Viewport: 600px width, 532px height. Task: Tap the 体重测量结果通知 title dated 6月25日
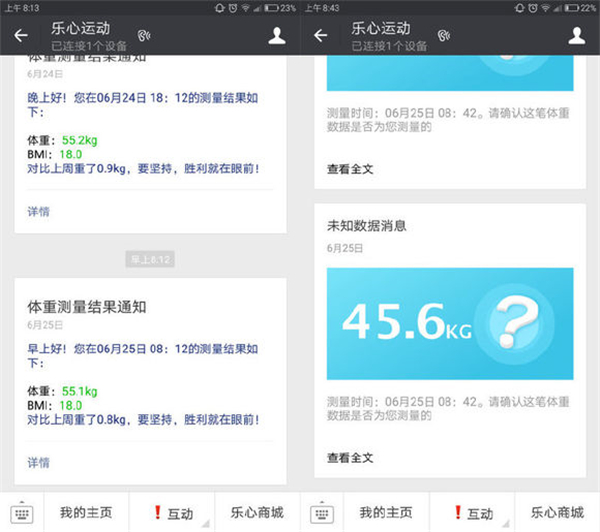pyautogui.click(x=86, y=307)
